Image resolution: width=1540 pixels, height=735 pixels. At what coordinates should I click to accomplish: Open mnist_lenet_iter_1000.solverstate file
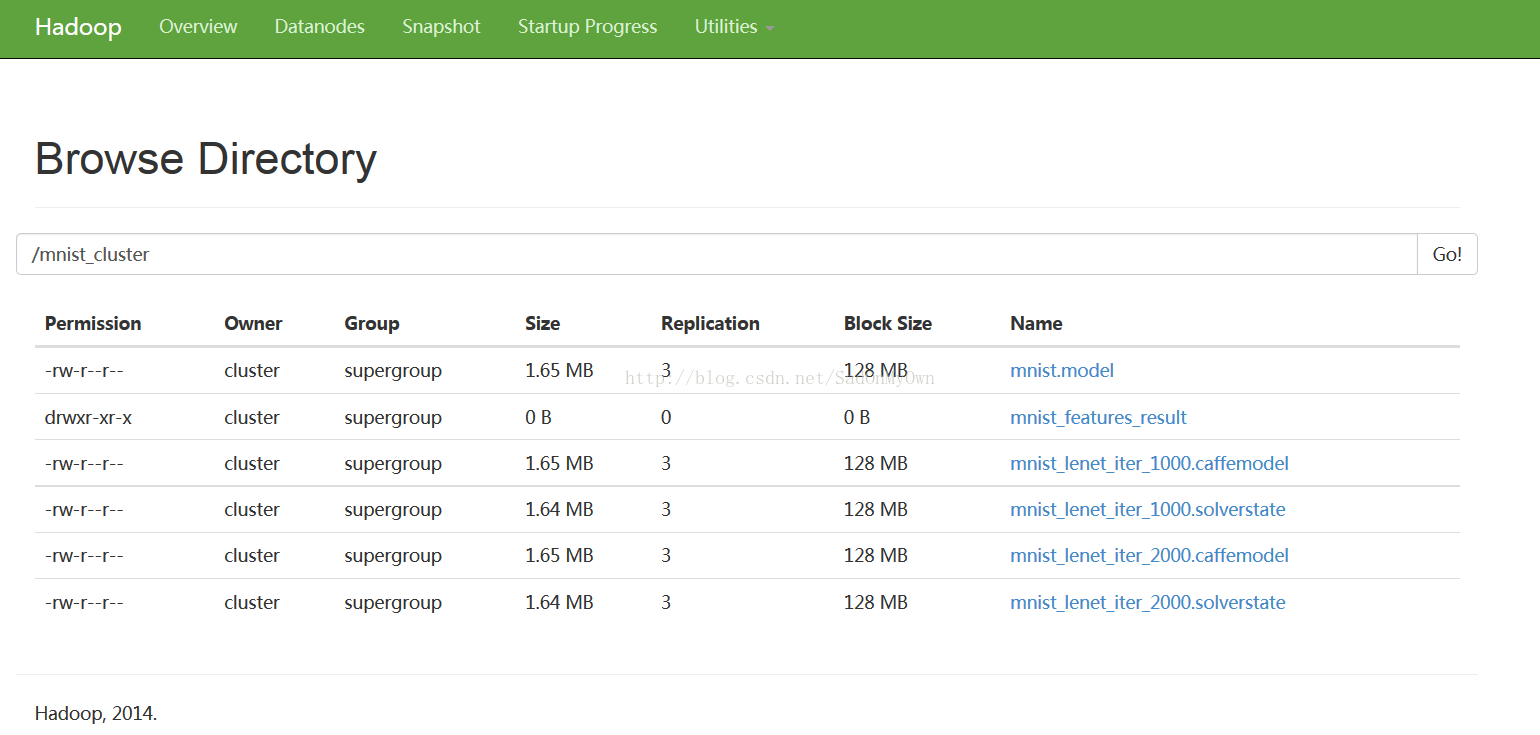pyautogui.click(x=1148, y=509)
